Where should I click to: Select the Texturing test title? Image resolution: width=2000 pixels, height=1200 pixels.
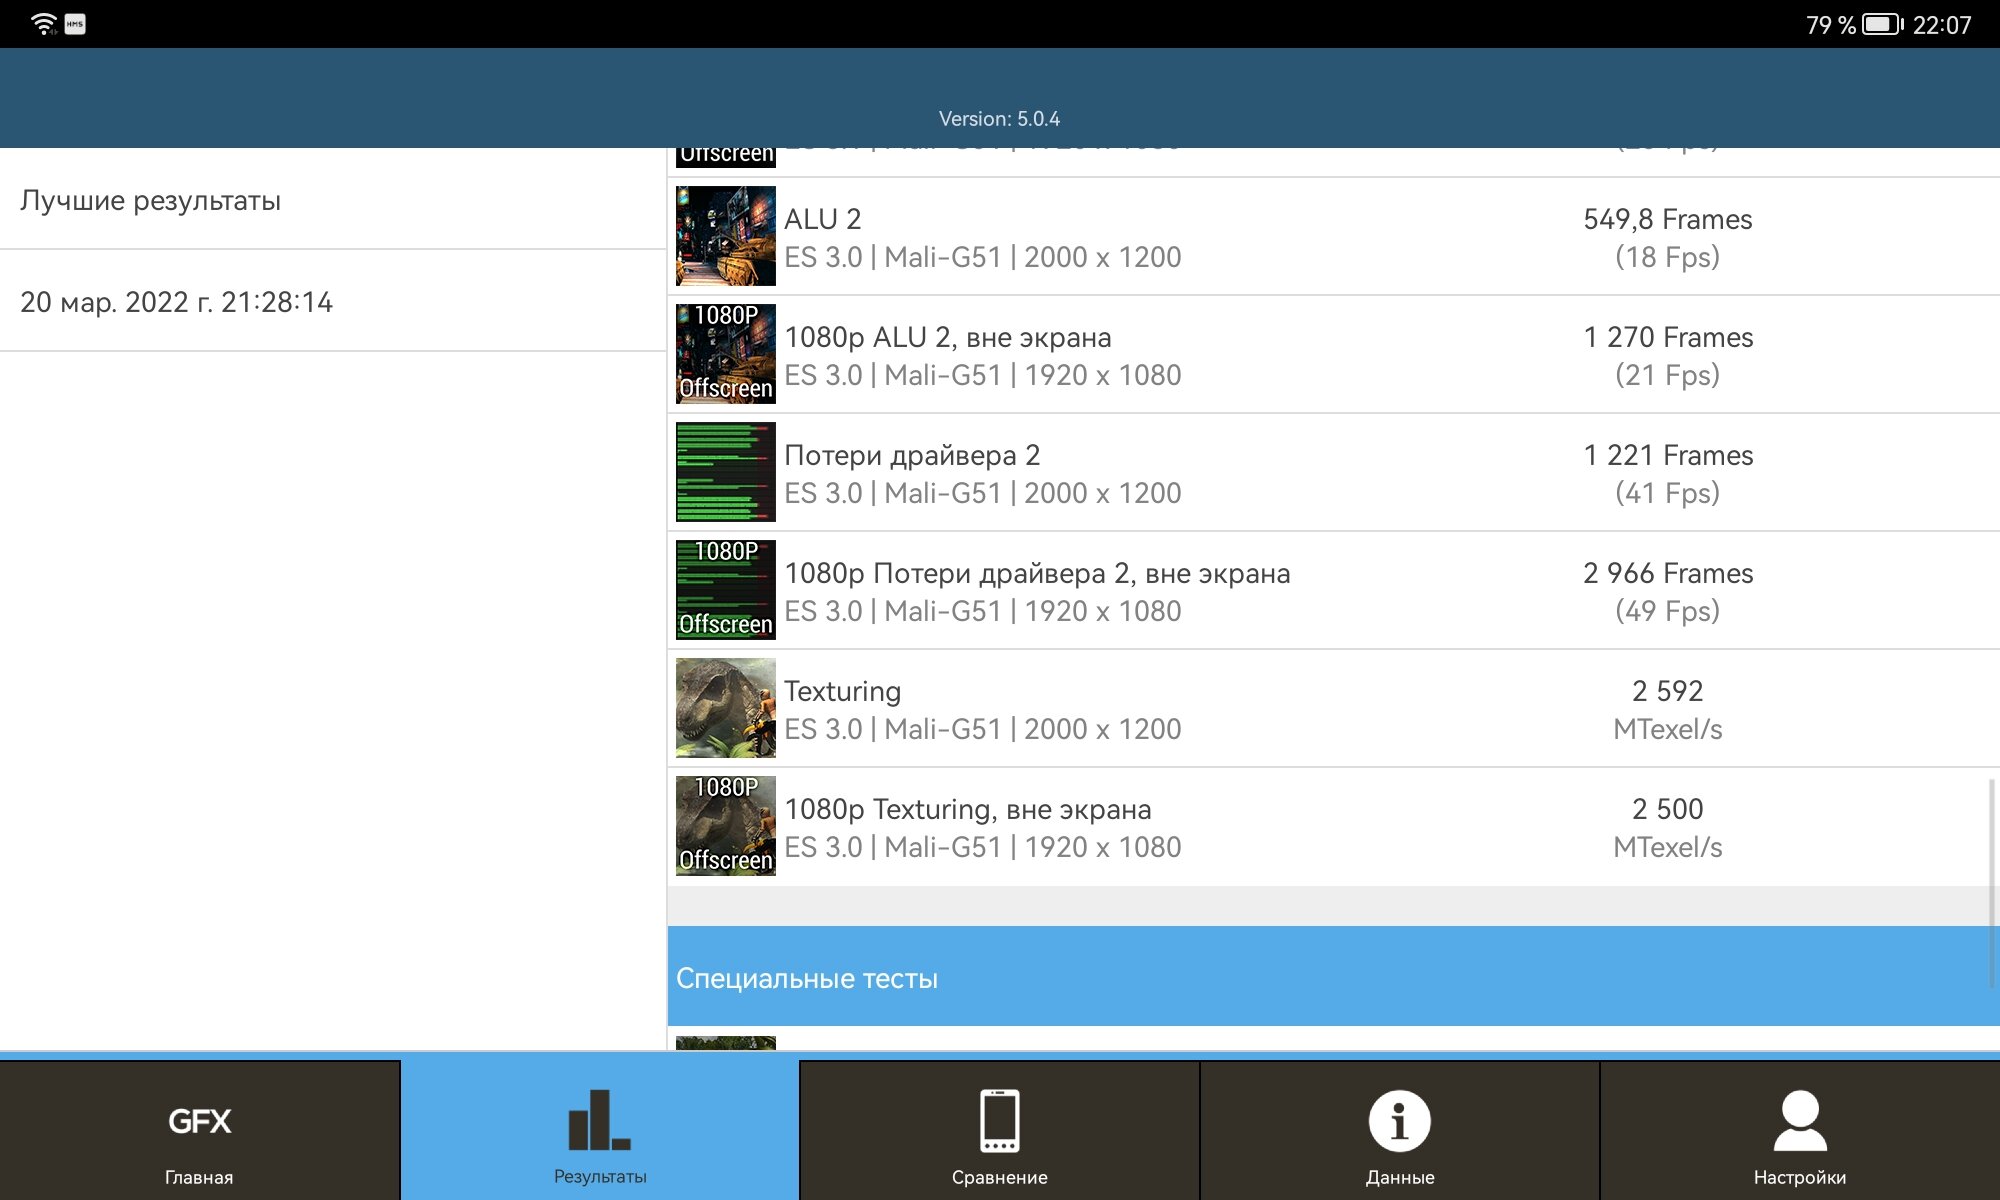(842, 691)
